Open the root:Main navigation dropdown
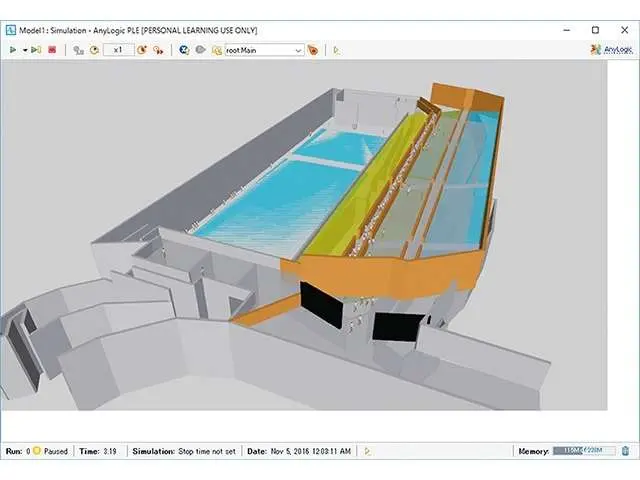The height and width of the screenshot is (480, 640). click(x=298, y=50)
